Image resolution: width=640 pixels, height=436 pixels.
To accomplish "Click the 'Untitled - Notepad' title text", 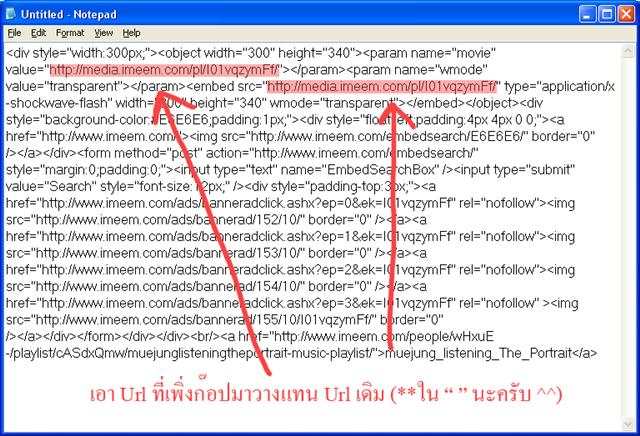I will [69, 14].
